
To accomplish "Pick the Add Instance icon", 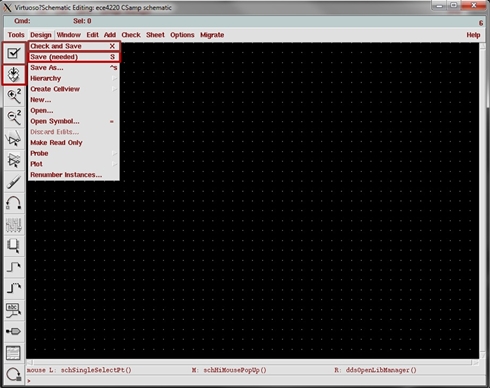I will pos(14,246).
